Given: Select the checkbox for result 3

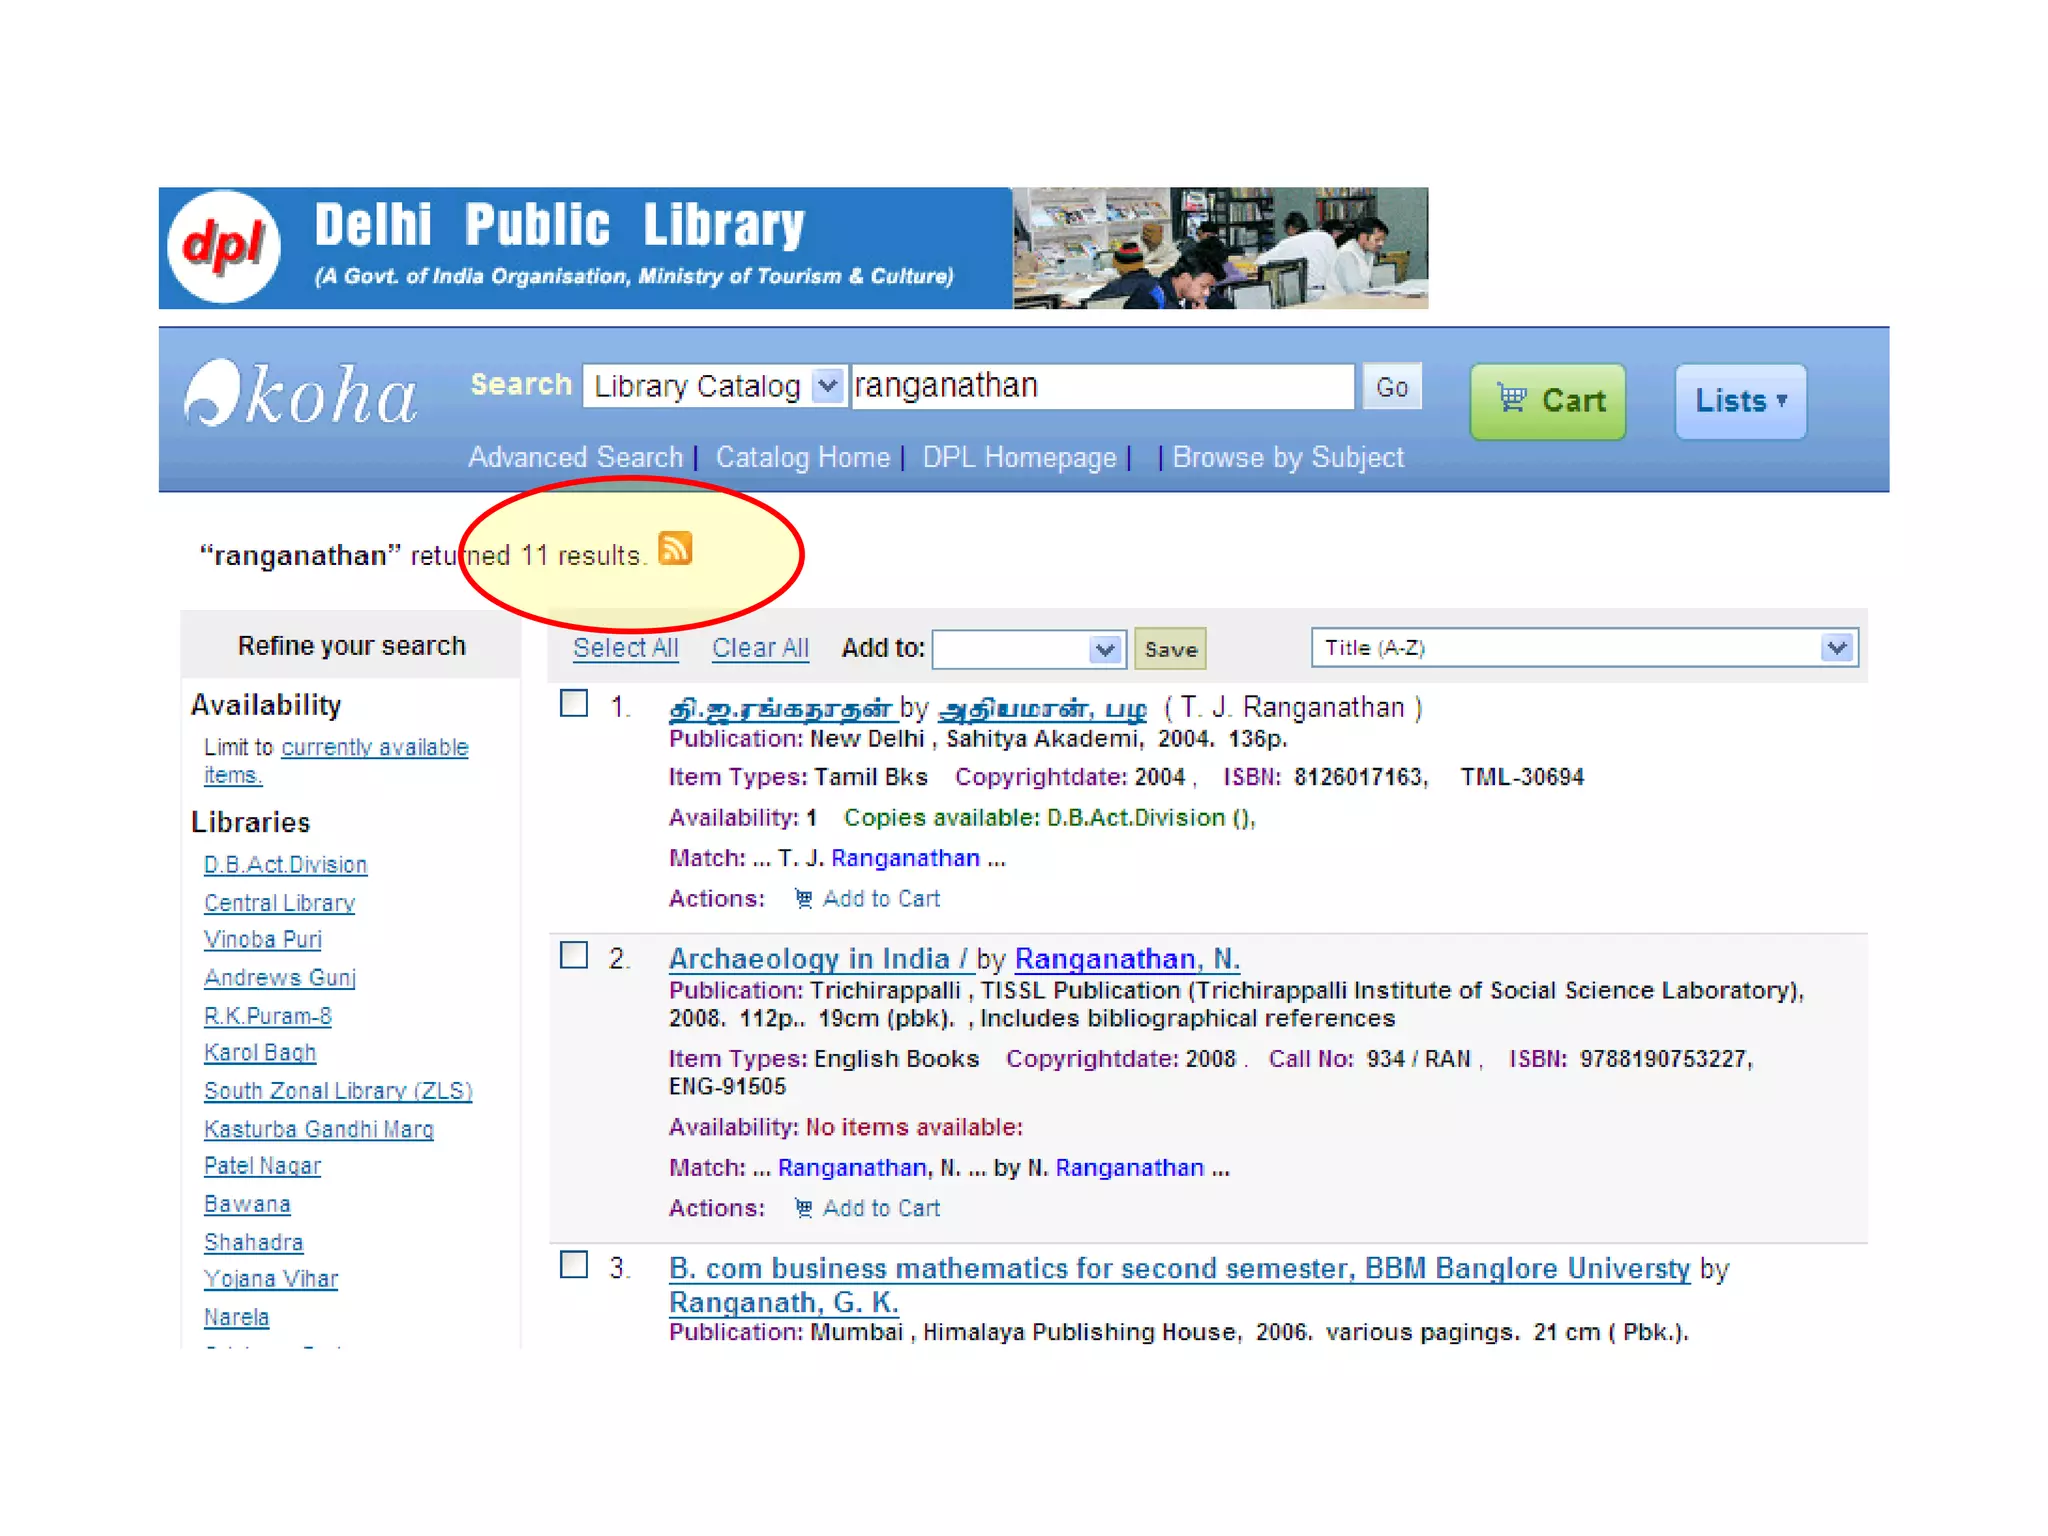Looking at the screenshot, I should click(x=574, y=1265).
